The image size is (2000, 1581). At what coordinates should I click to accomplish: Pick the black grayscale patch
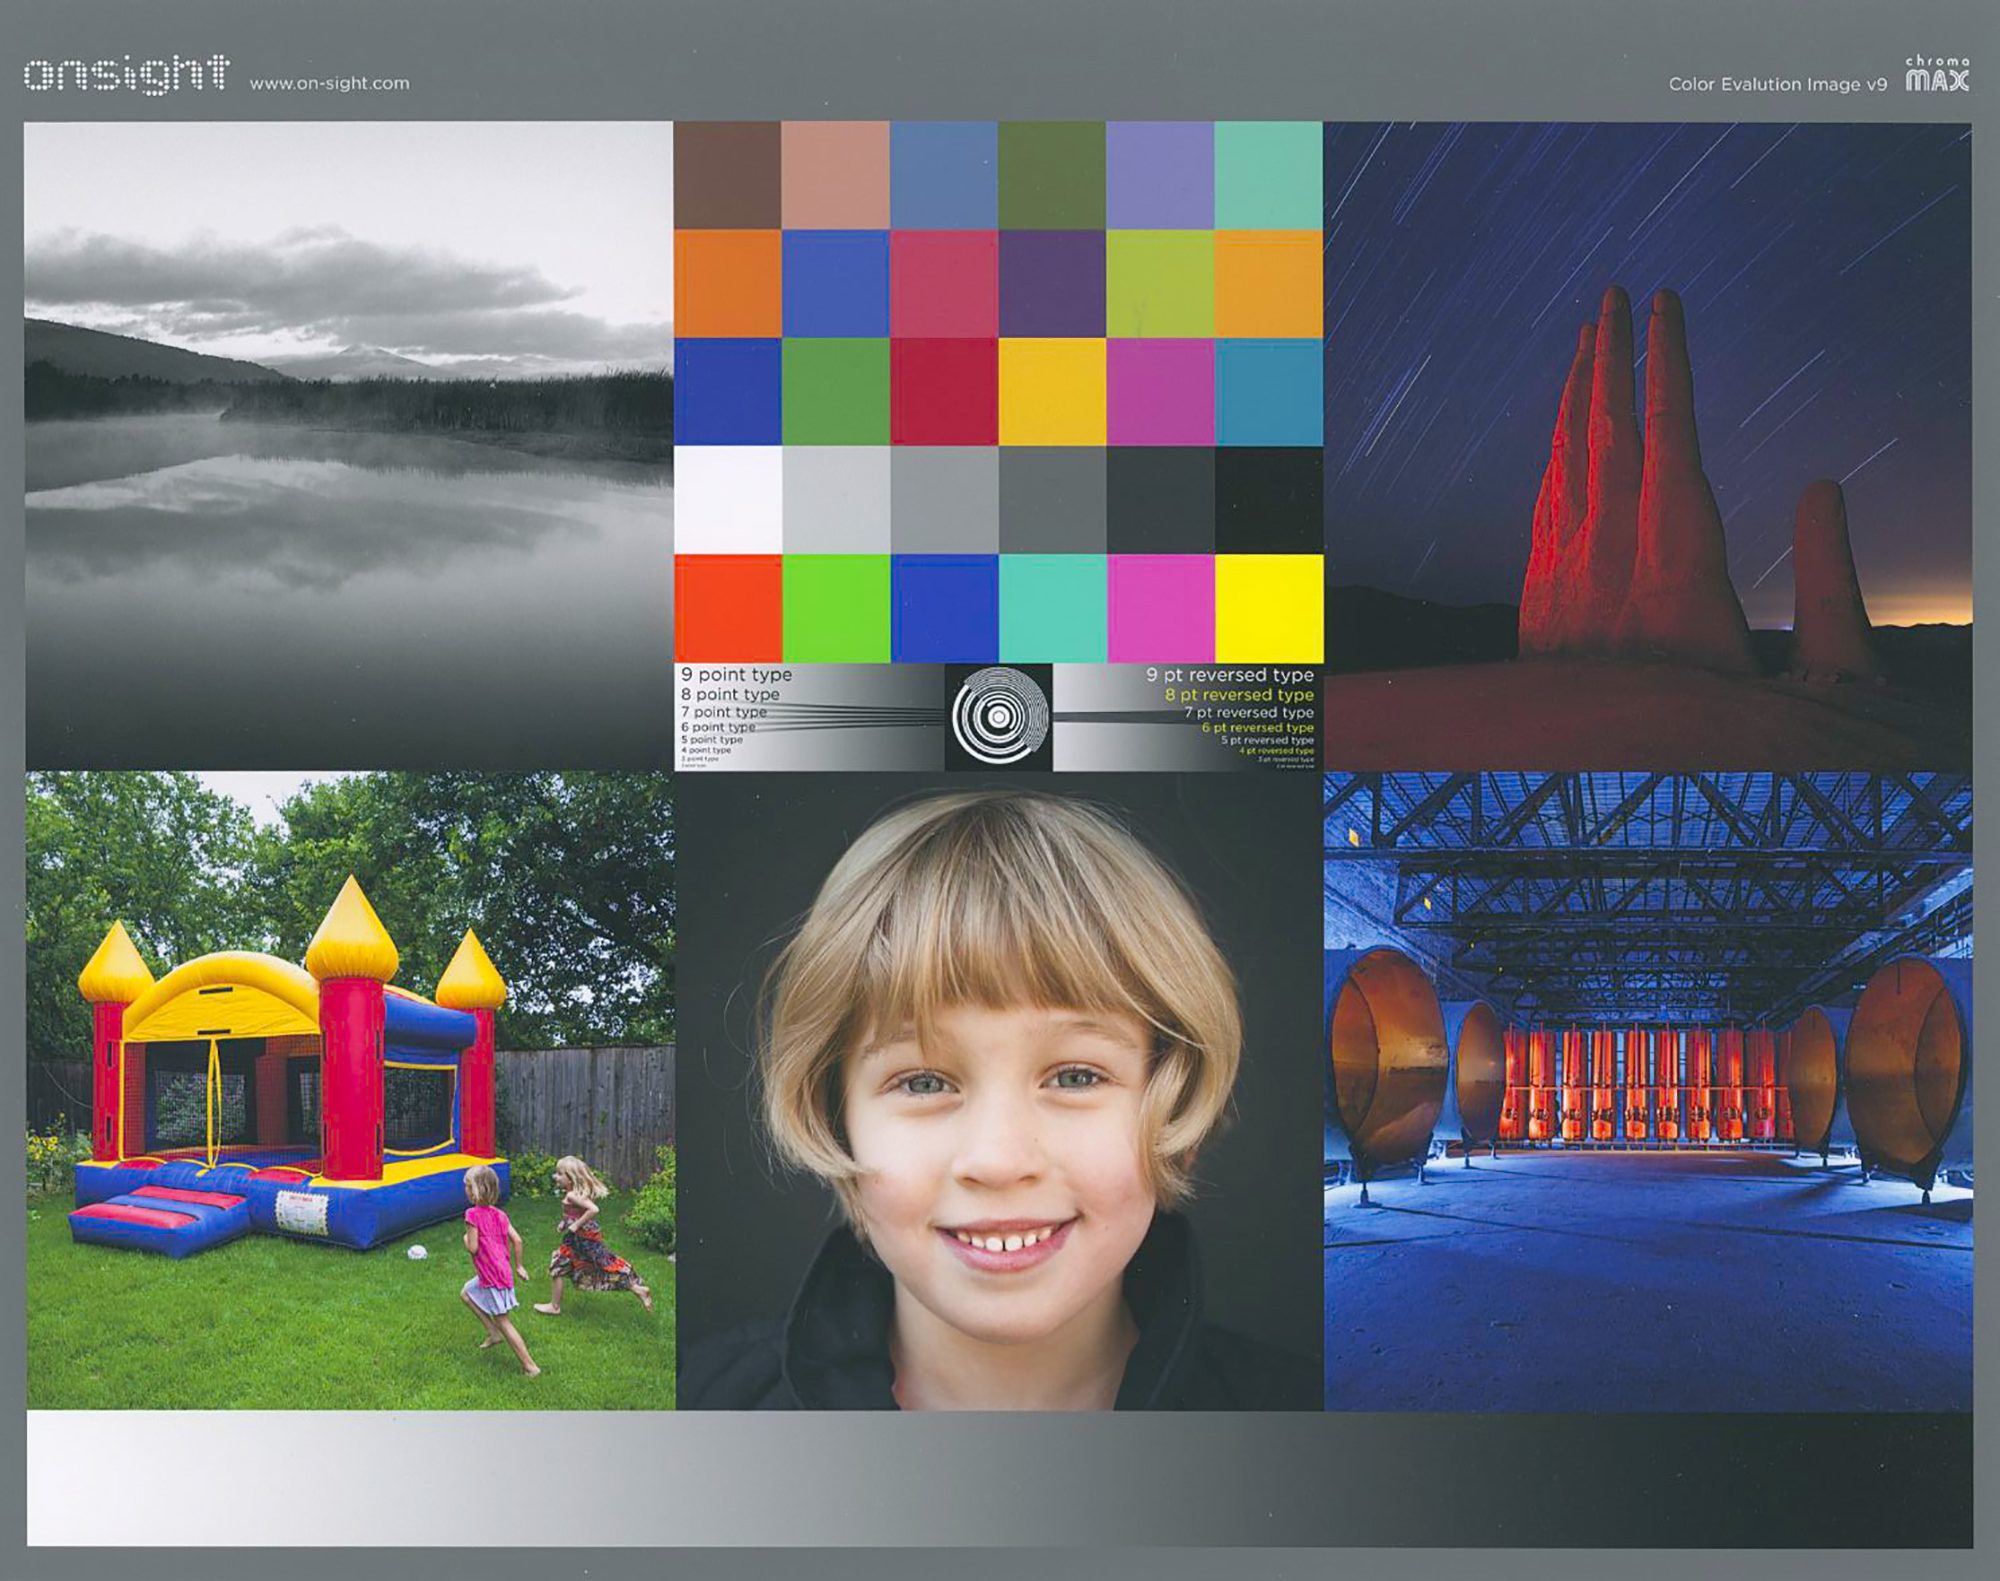pos(1268,499)
